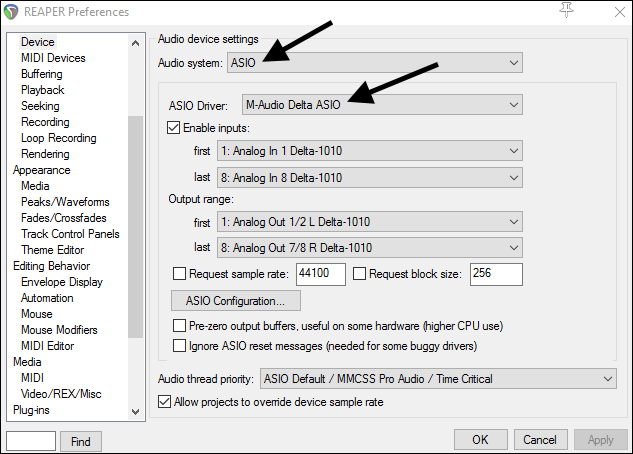The width and height of the screenshot is (633, 454).
Task: Click the pin icon in title bar
Action: [x=566, y=10]
